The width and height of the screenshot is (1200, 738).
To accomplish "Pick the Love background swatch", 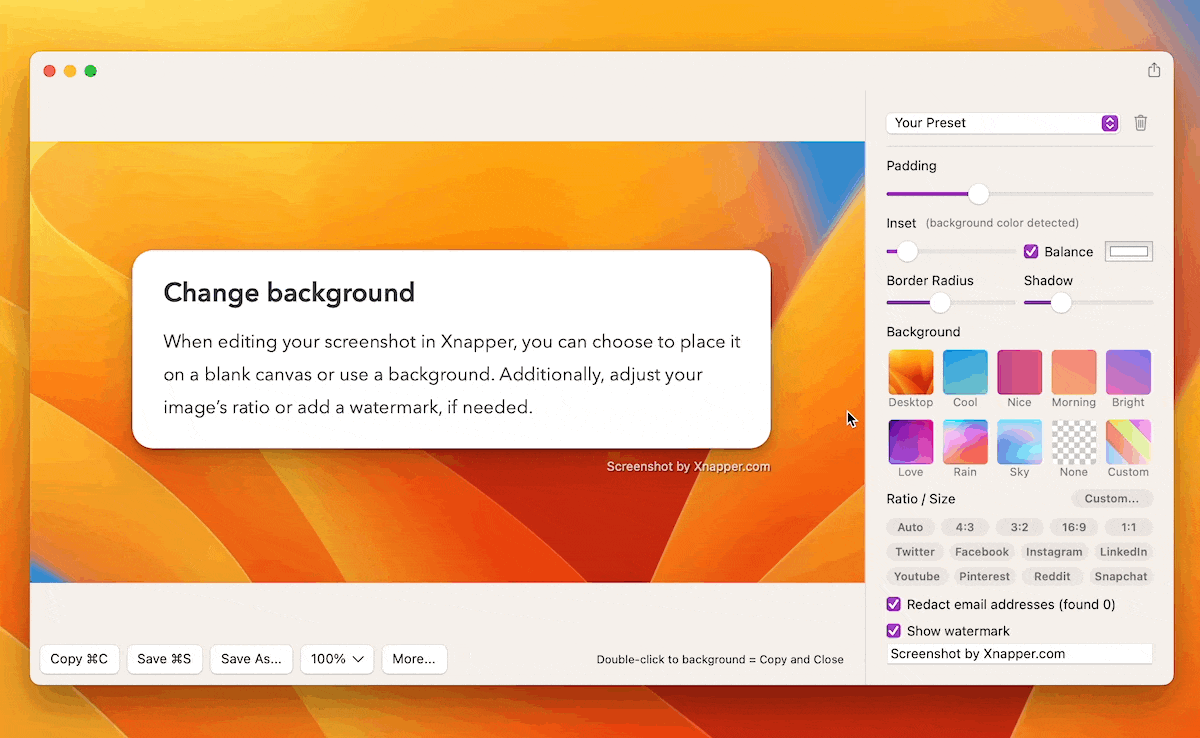I will [x=911, y=442].
